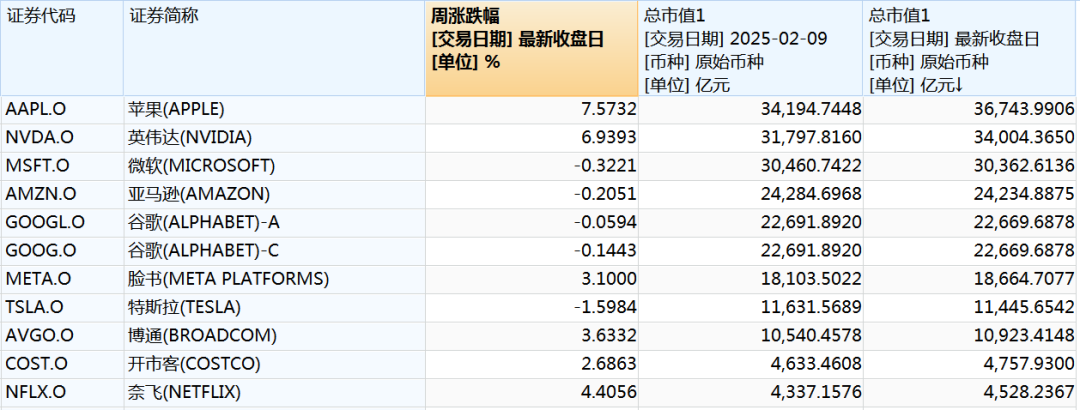Select ticker MSFT.O
The width and height of the screenshot is (1080, 410).
37,166
